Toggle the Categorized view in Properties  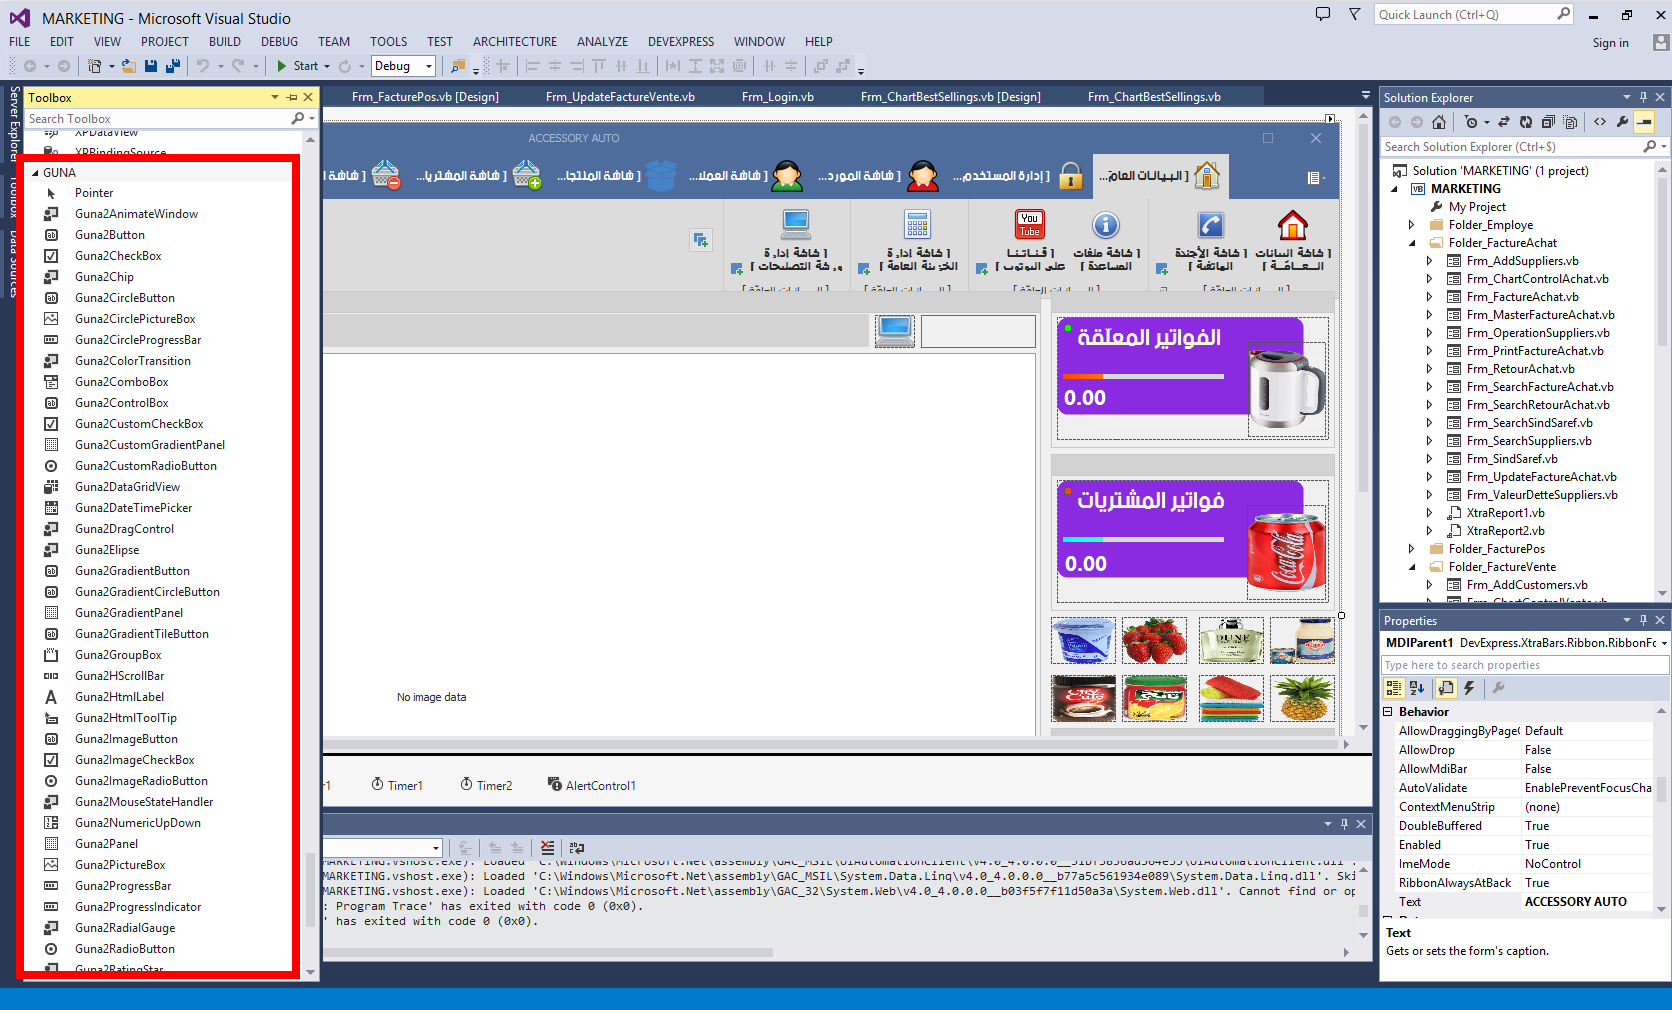[1393, 688]
